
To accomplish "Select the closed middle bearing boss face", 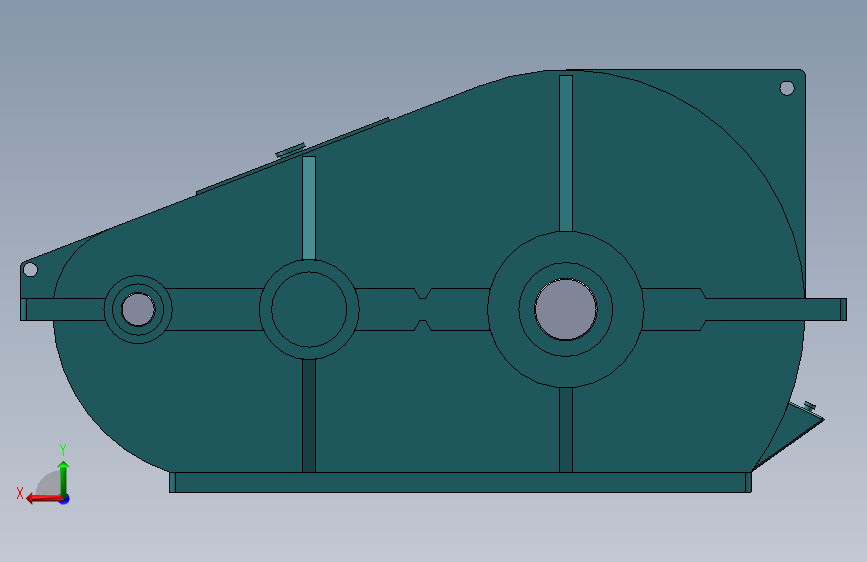I will pyautogui.click(x=309, y=310).
